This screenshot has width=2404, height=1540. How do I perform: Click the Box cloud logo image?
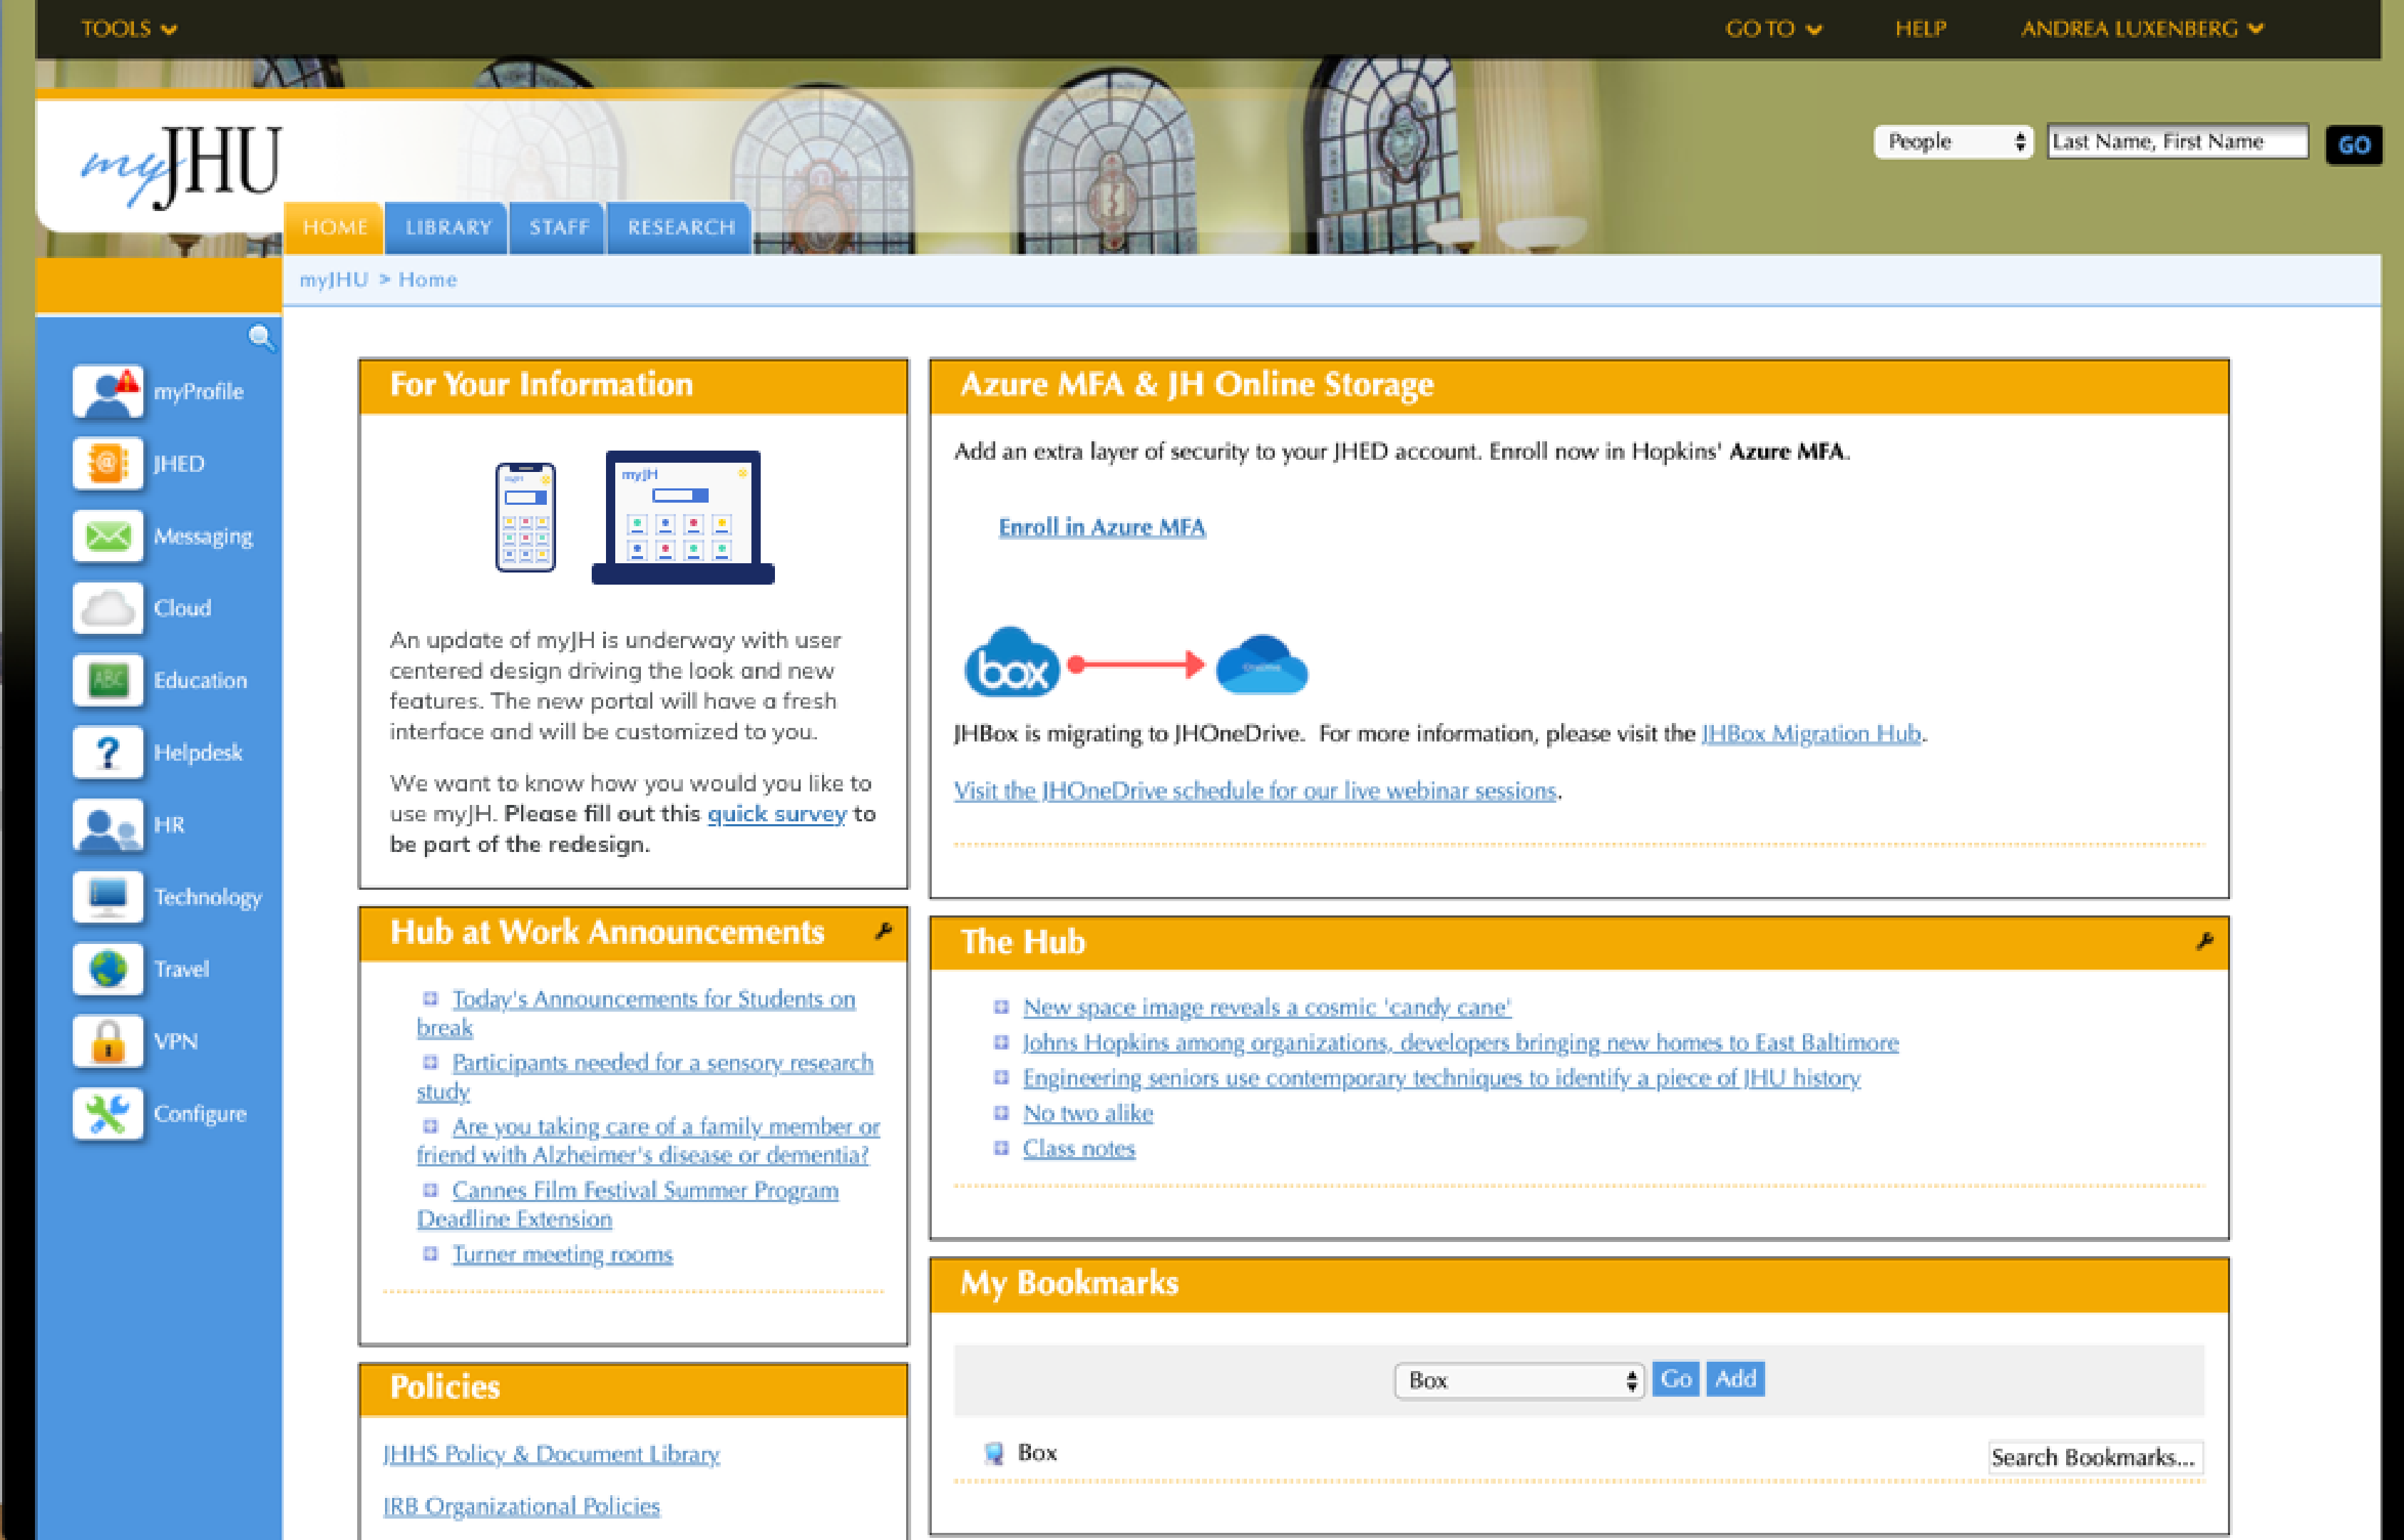1011,662
